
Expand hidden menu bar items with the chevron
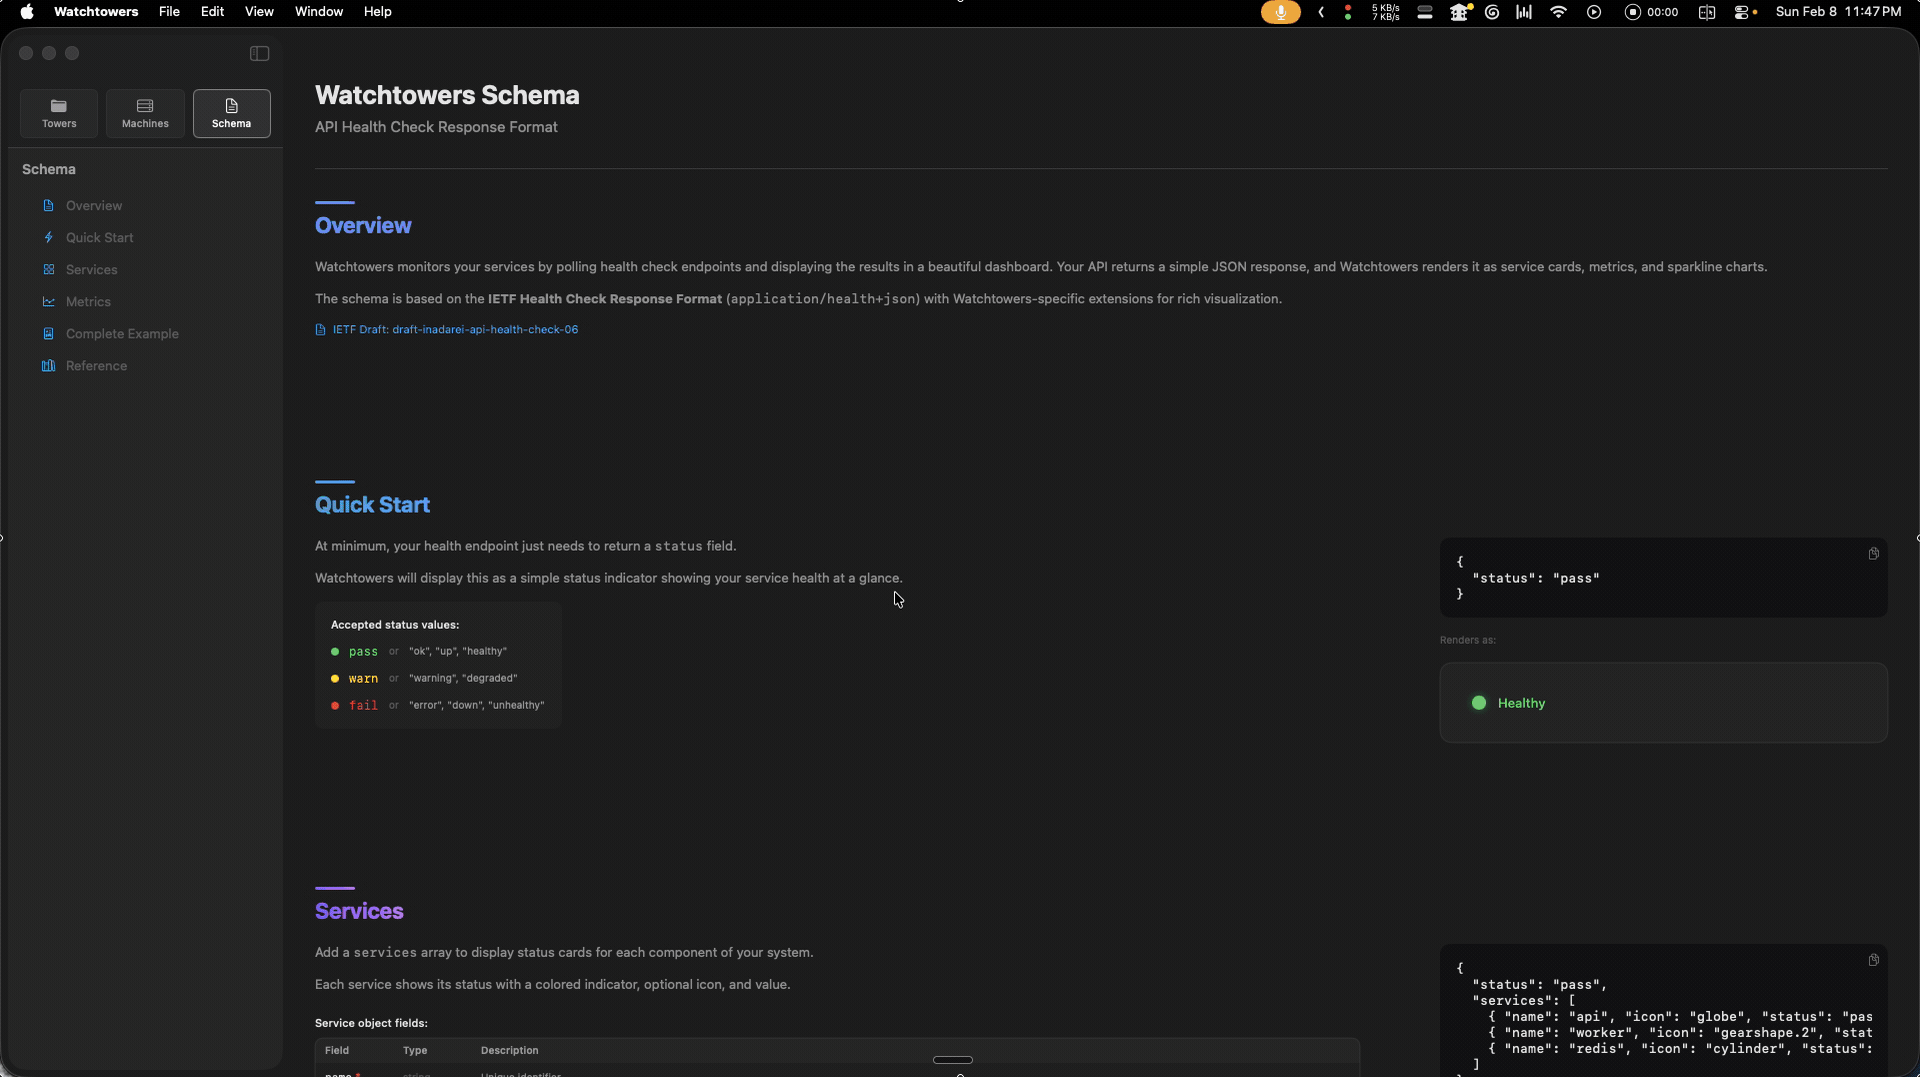[1321, 12]
